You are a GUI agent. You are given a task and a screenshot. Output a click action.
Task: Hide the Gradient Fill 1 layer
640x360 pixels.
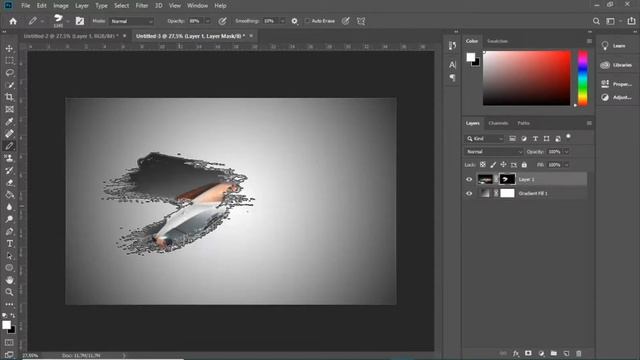pyautogui.click(x=469, y=193)
